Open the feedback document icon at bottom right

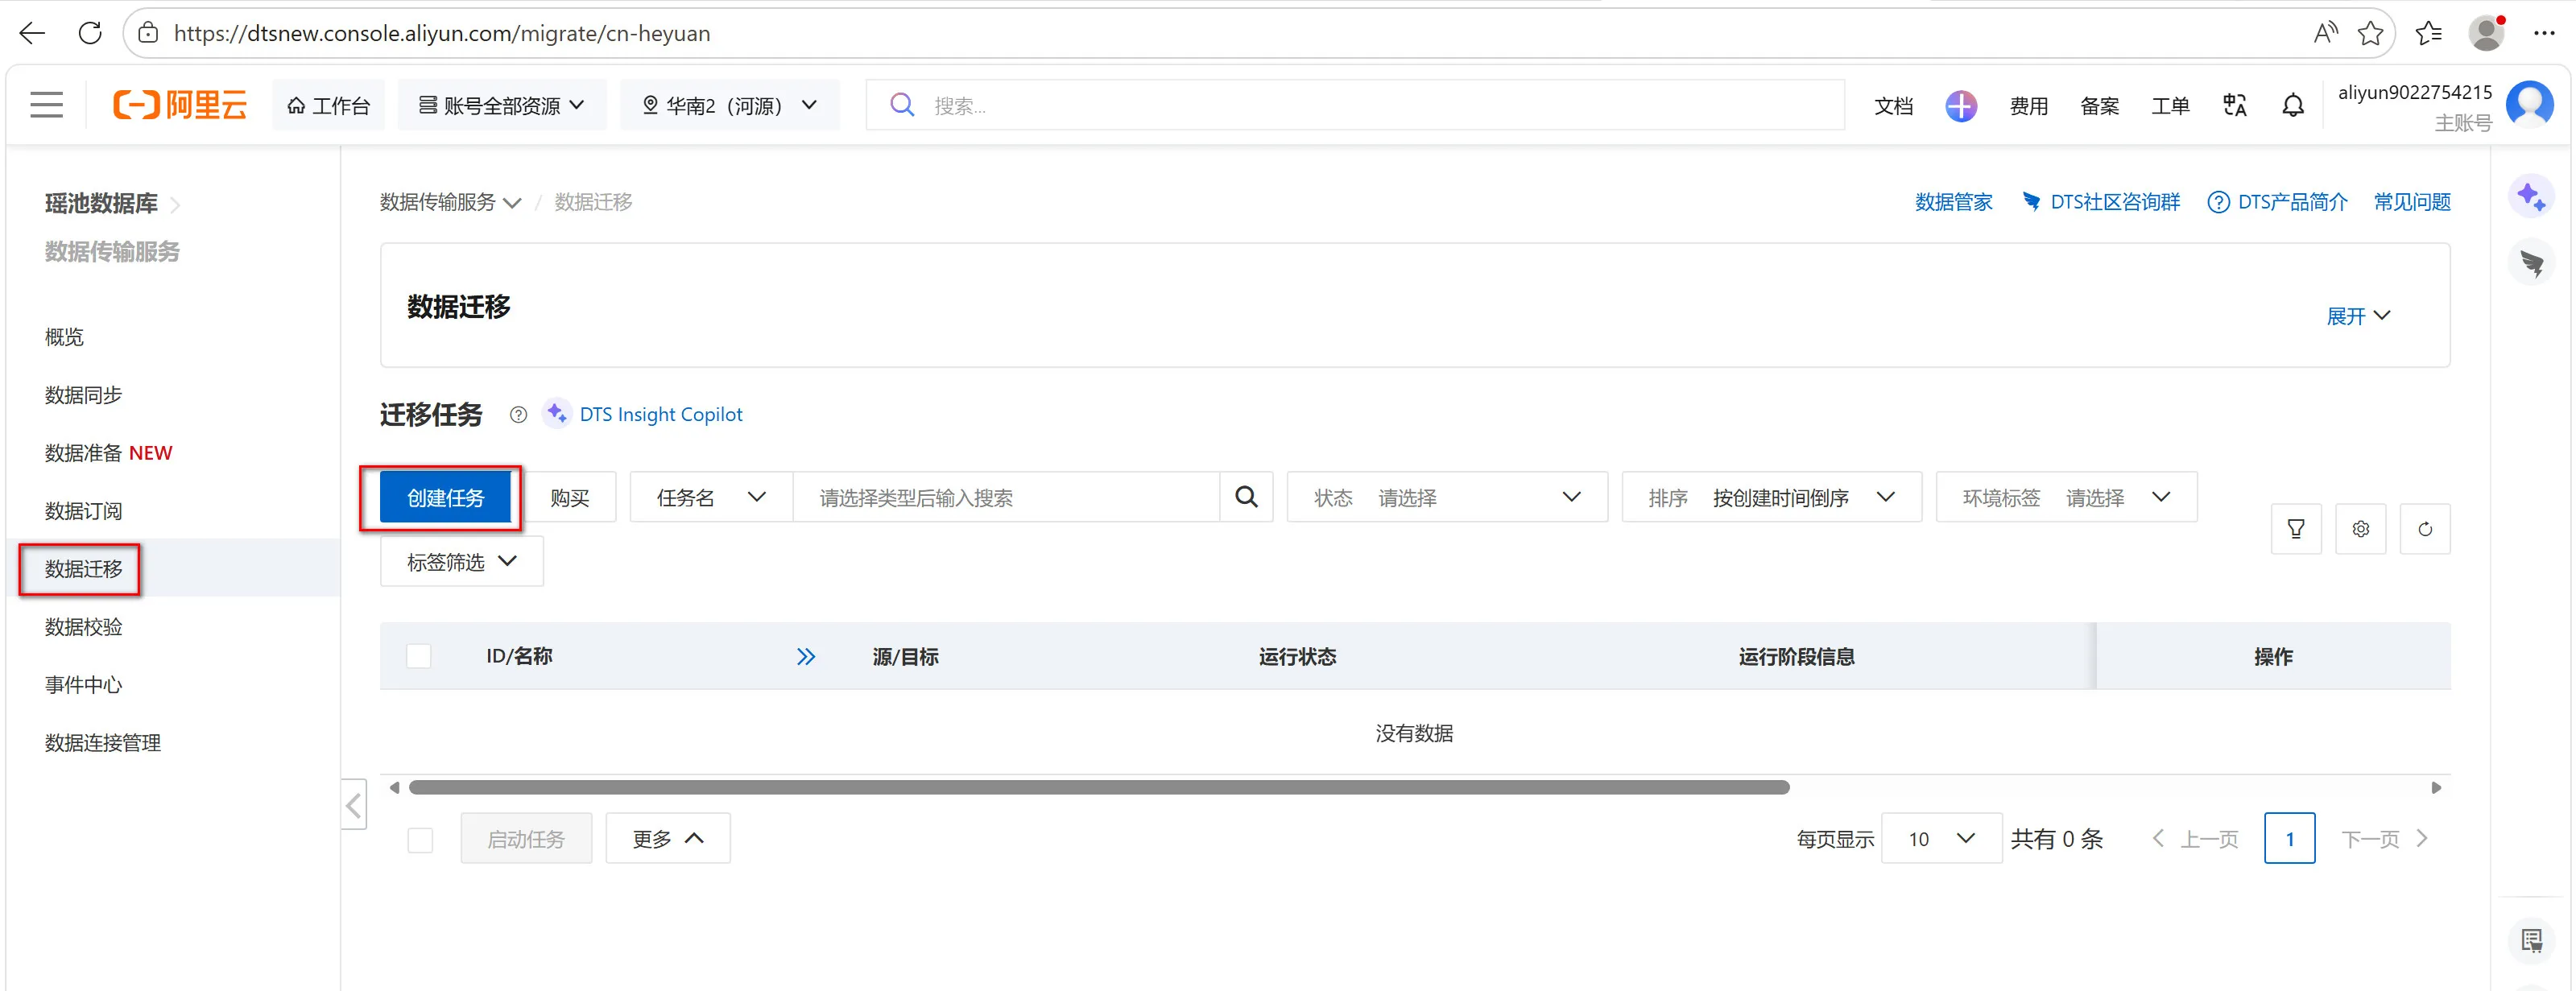(x=2531, y=940)
